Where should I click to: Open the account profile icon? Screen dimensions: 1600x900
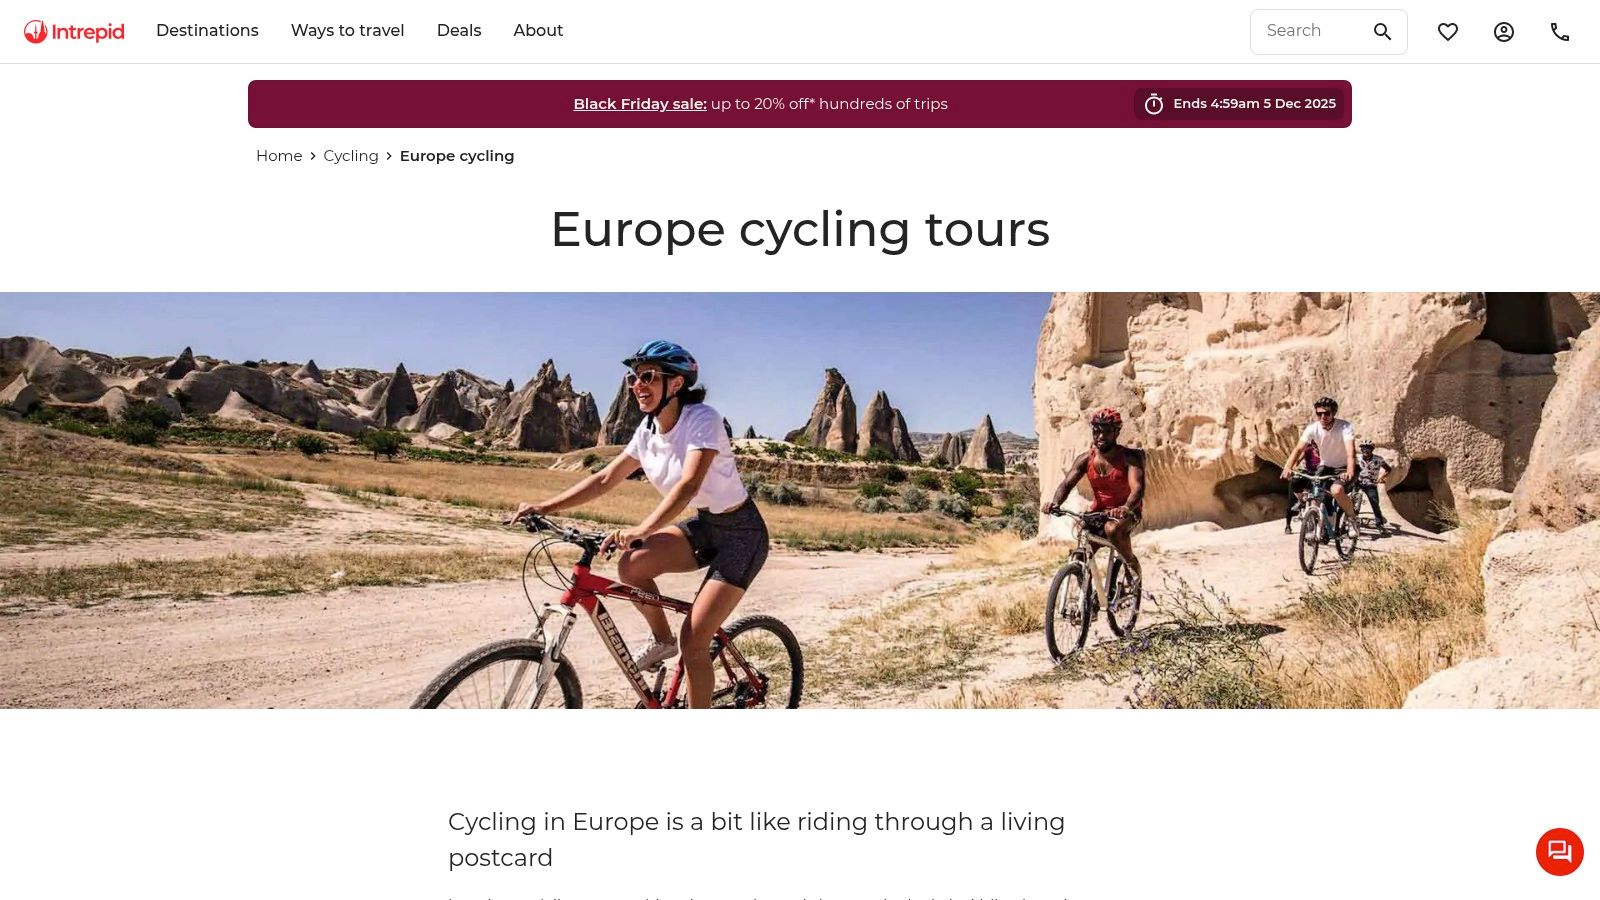1504,32
